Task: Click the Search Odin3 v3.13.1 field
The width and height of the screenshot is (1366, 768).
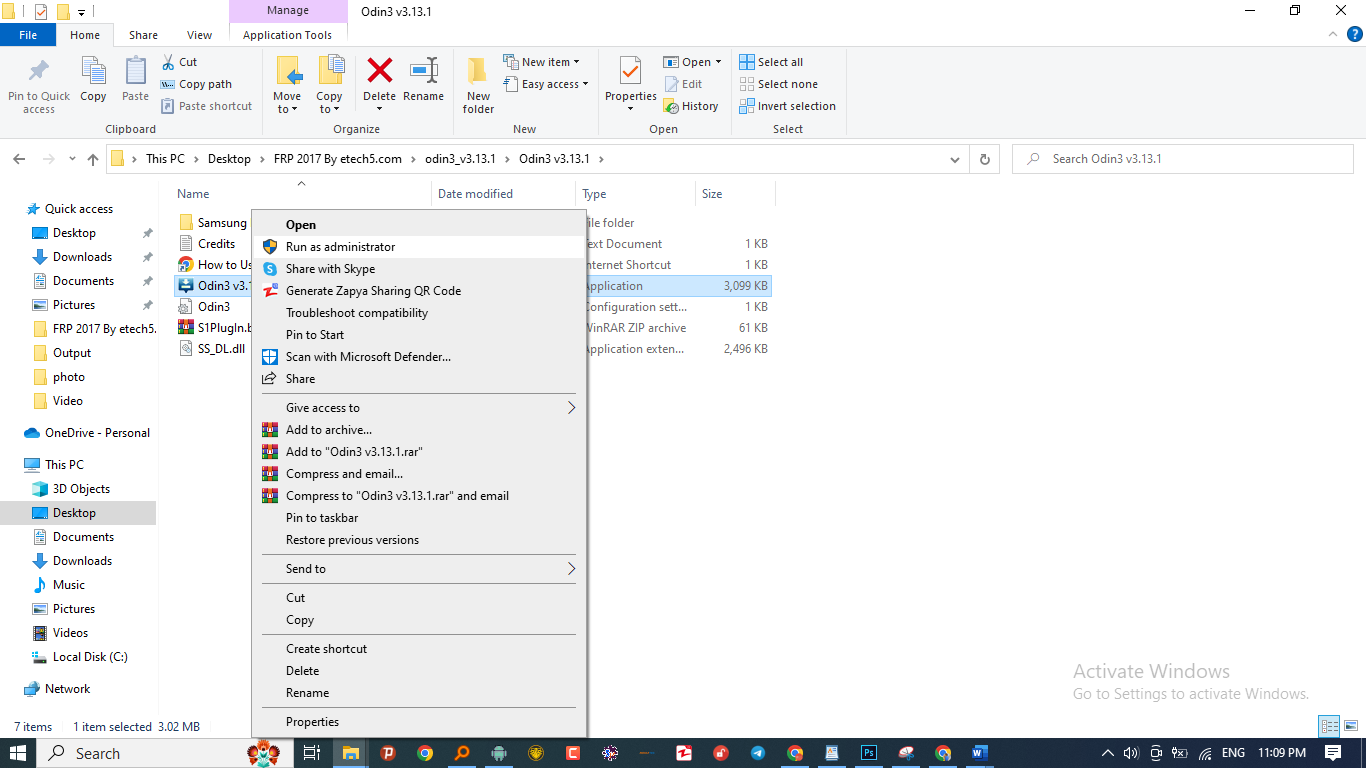Action: point(1183,159)
